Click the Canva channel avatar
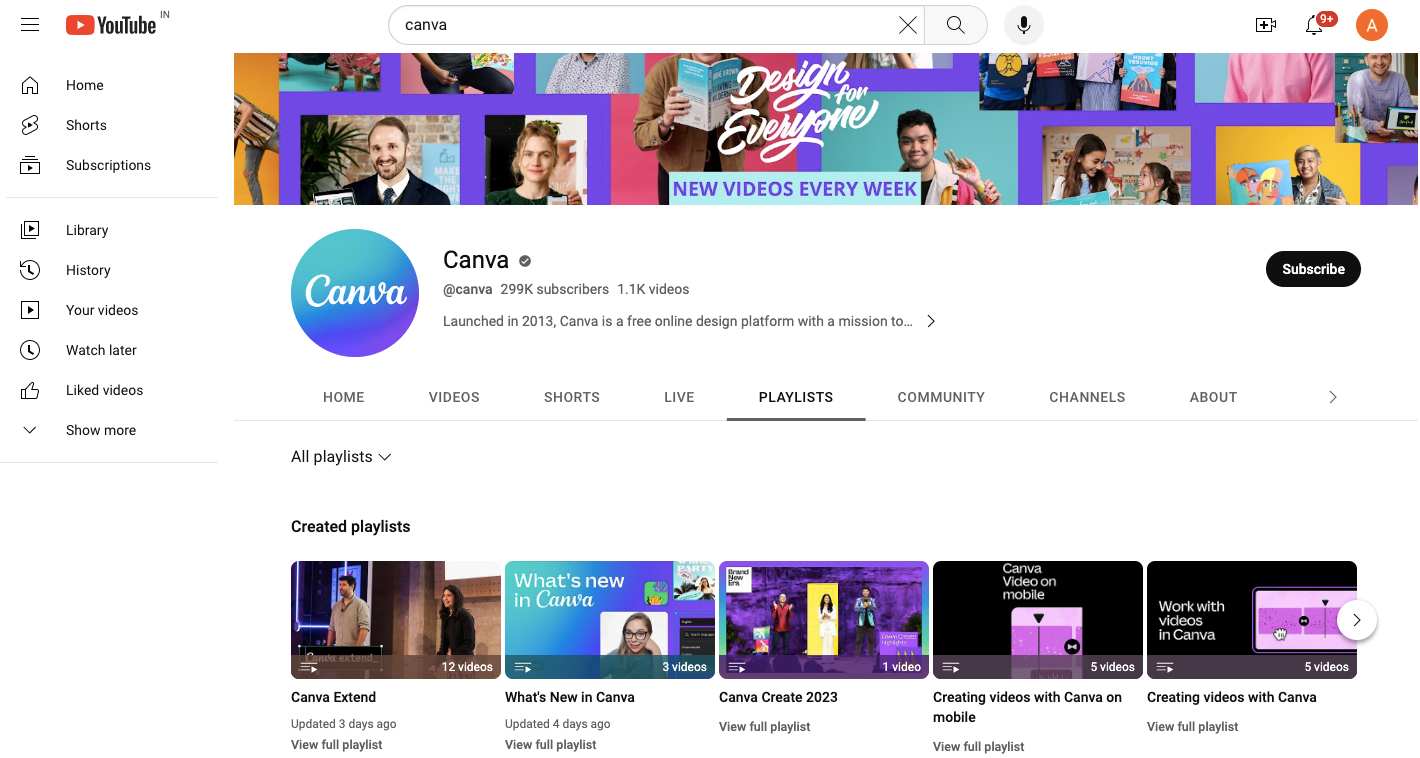 [x=355, y=293]
